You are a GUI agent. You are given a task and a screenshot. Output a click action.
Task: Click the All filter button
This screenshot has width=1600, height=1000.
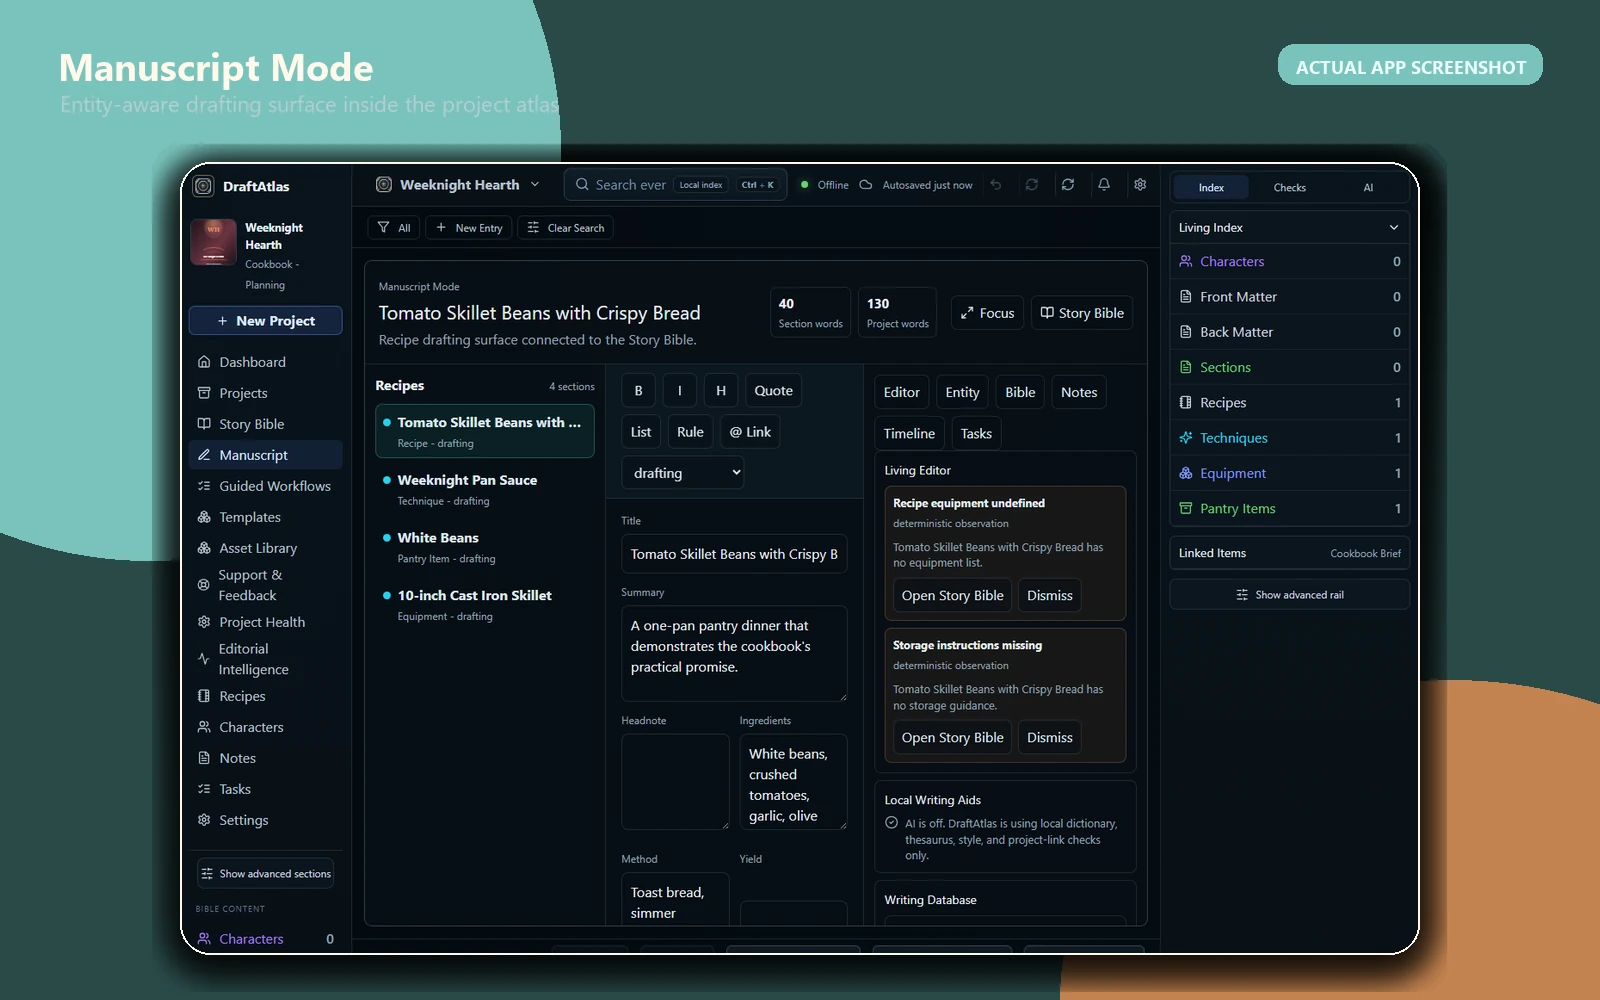pos(395,228)
